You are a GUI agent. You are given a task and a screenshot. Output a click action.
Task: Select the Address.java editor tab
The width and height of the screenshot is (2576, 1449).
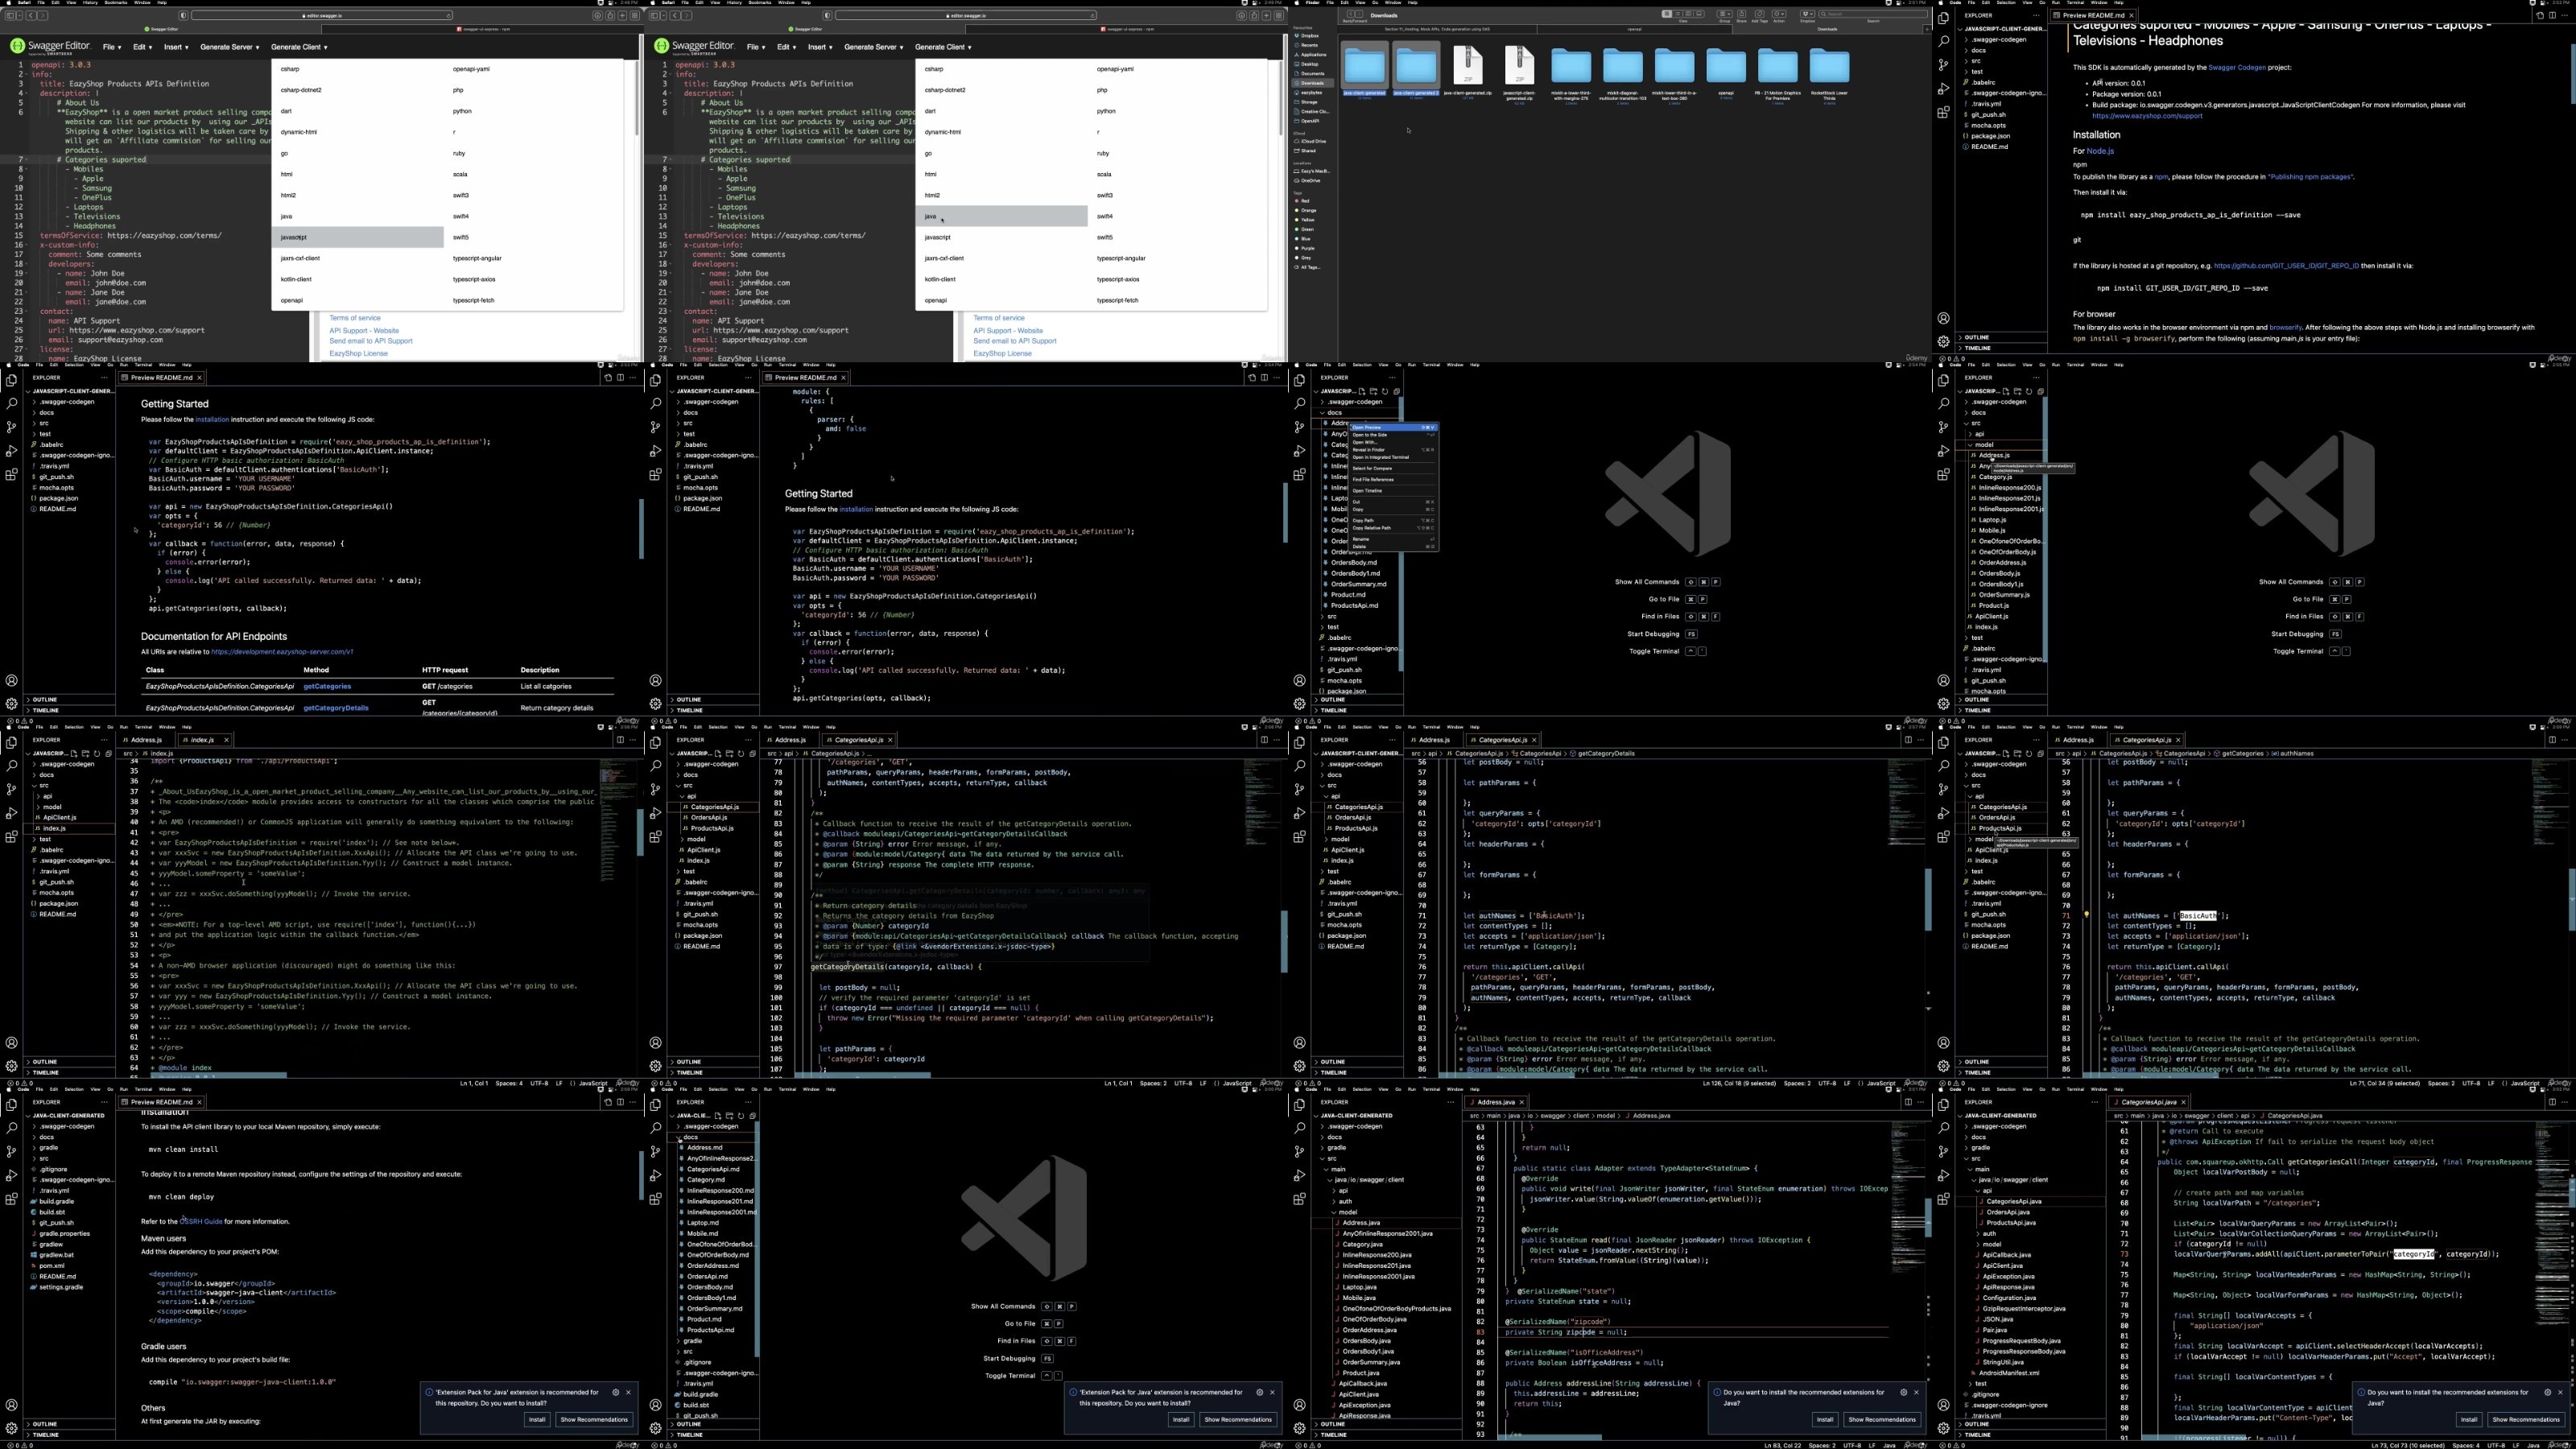[1496, 1102]
